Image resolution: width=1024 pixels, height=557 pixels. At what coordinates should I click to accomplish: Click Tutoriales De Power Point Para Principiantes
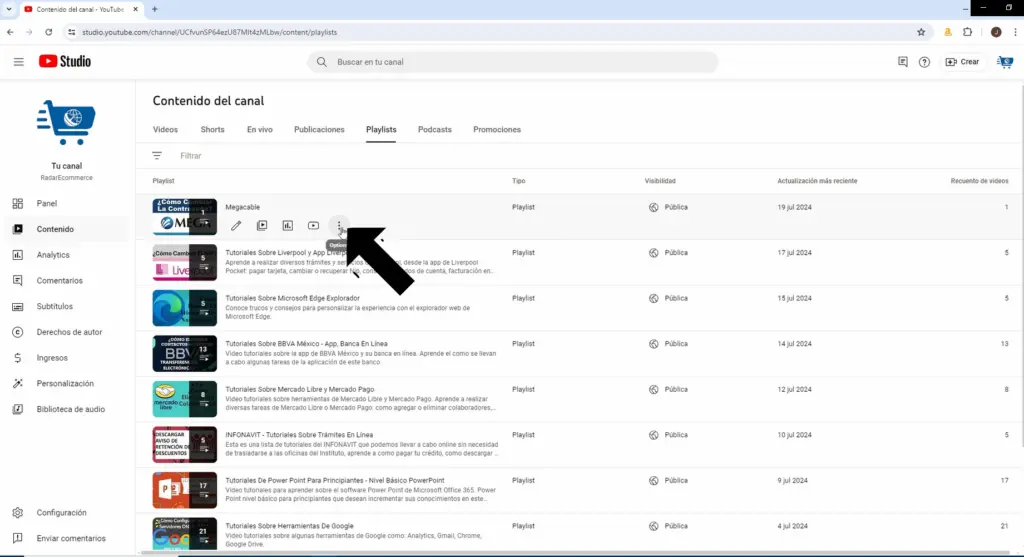[334, 481]
